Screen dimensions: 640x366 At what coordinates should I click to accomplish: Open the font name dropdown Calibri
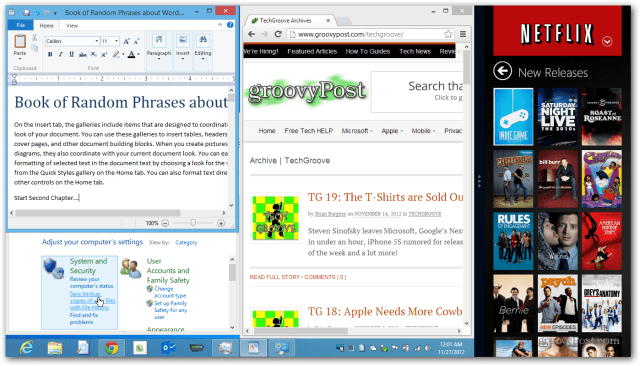tap(72, 41)
